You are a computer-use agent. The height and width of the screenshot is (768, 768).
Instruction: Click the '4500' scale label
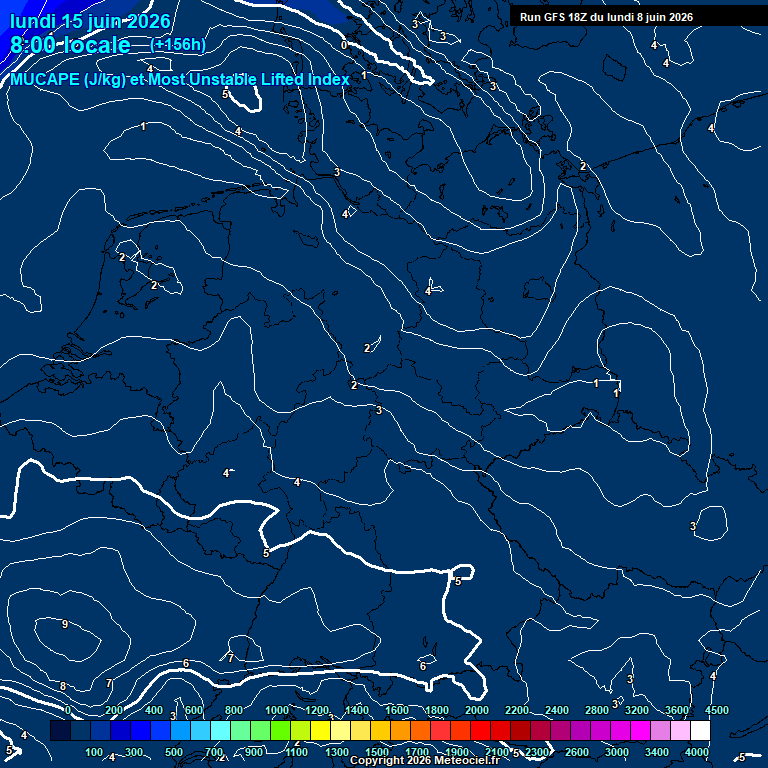pos(717,710)
